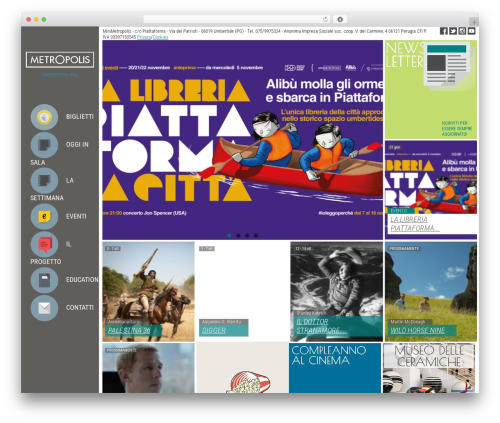Open the popcorn illustration tile
500x423 pixels.
[242, 368]
